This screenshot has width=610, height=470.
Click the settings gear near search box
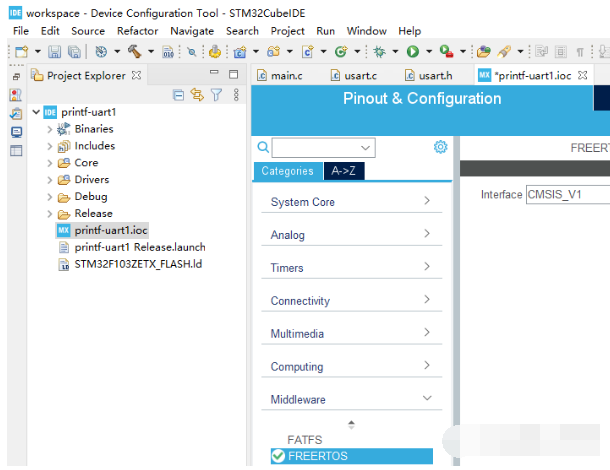point(440,147)
